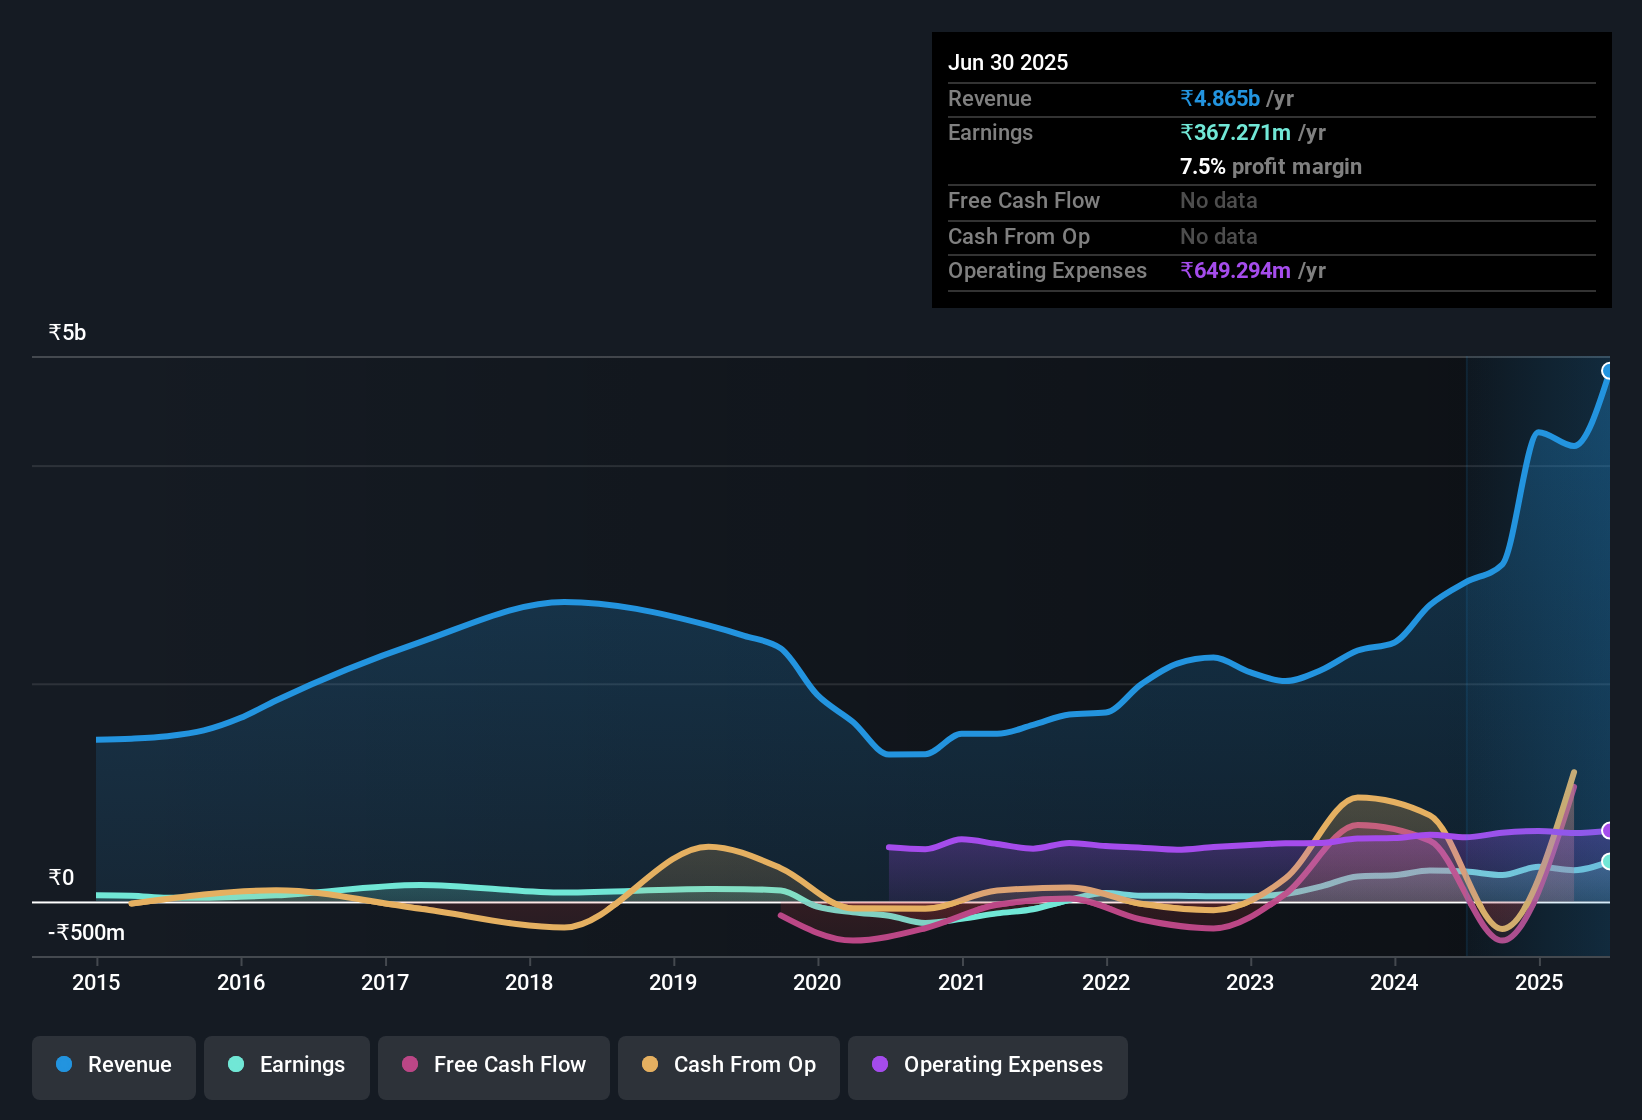Toggle the Earnings series visibility
Screen dimensions: 1642x1120
click(286, 1065)
